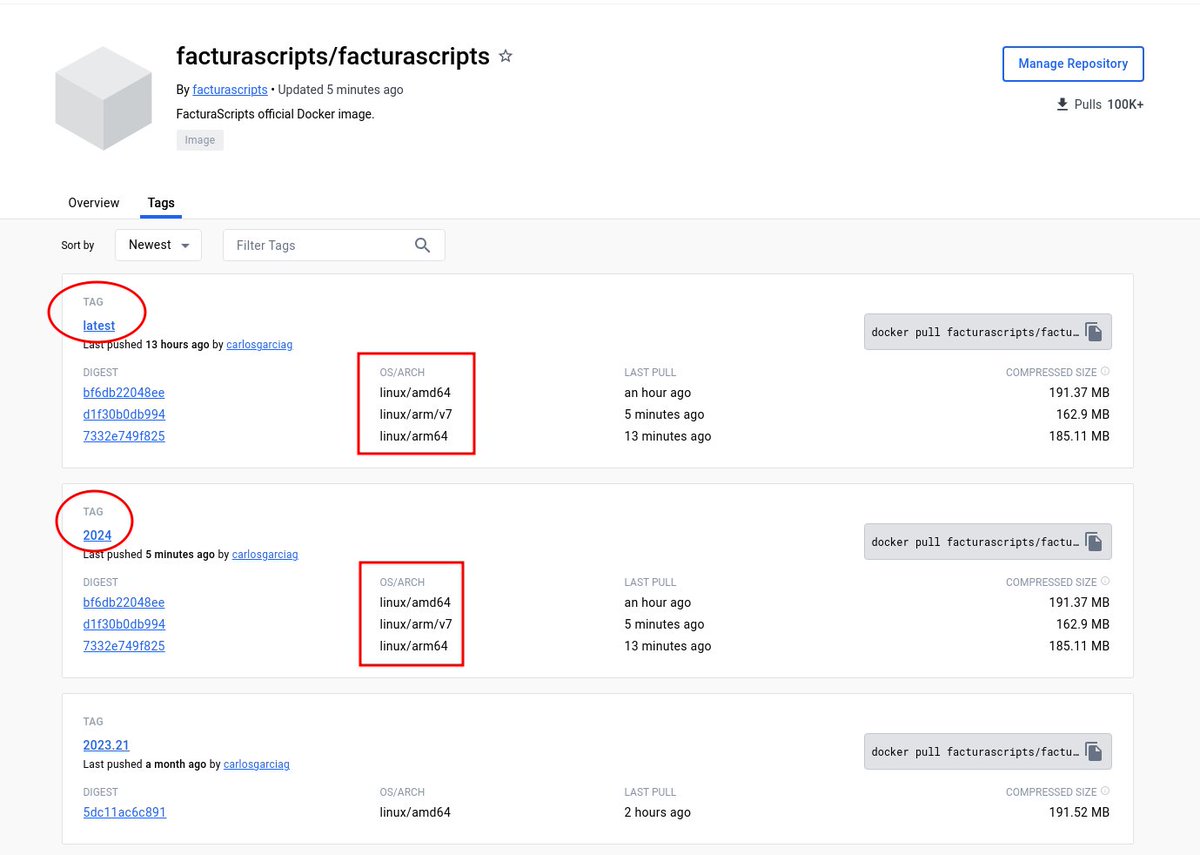
Task: Click the docker pull text box for latest
Action: [975, 332]
